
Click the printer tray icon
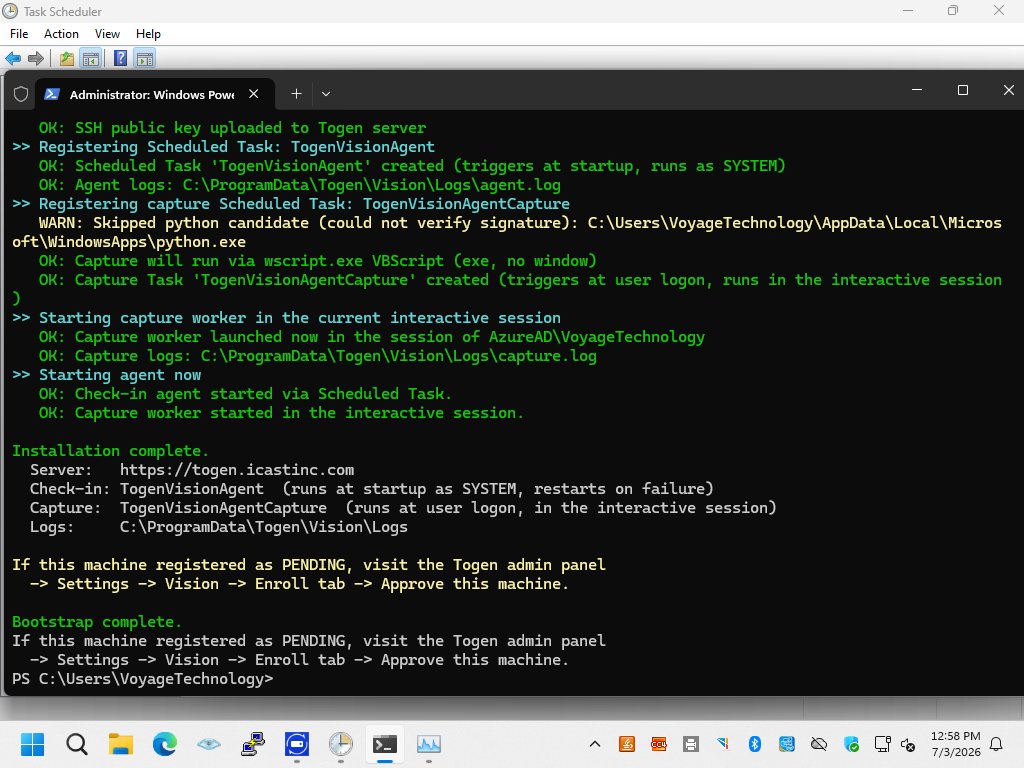coord(691,744)
